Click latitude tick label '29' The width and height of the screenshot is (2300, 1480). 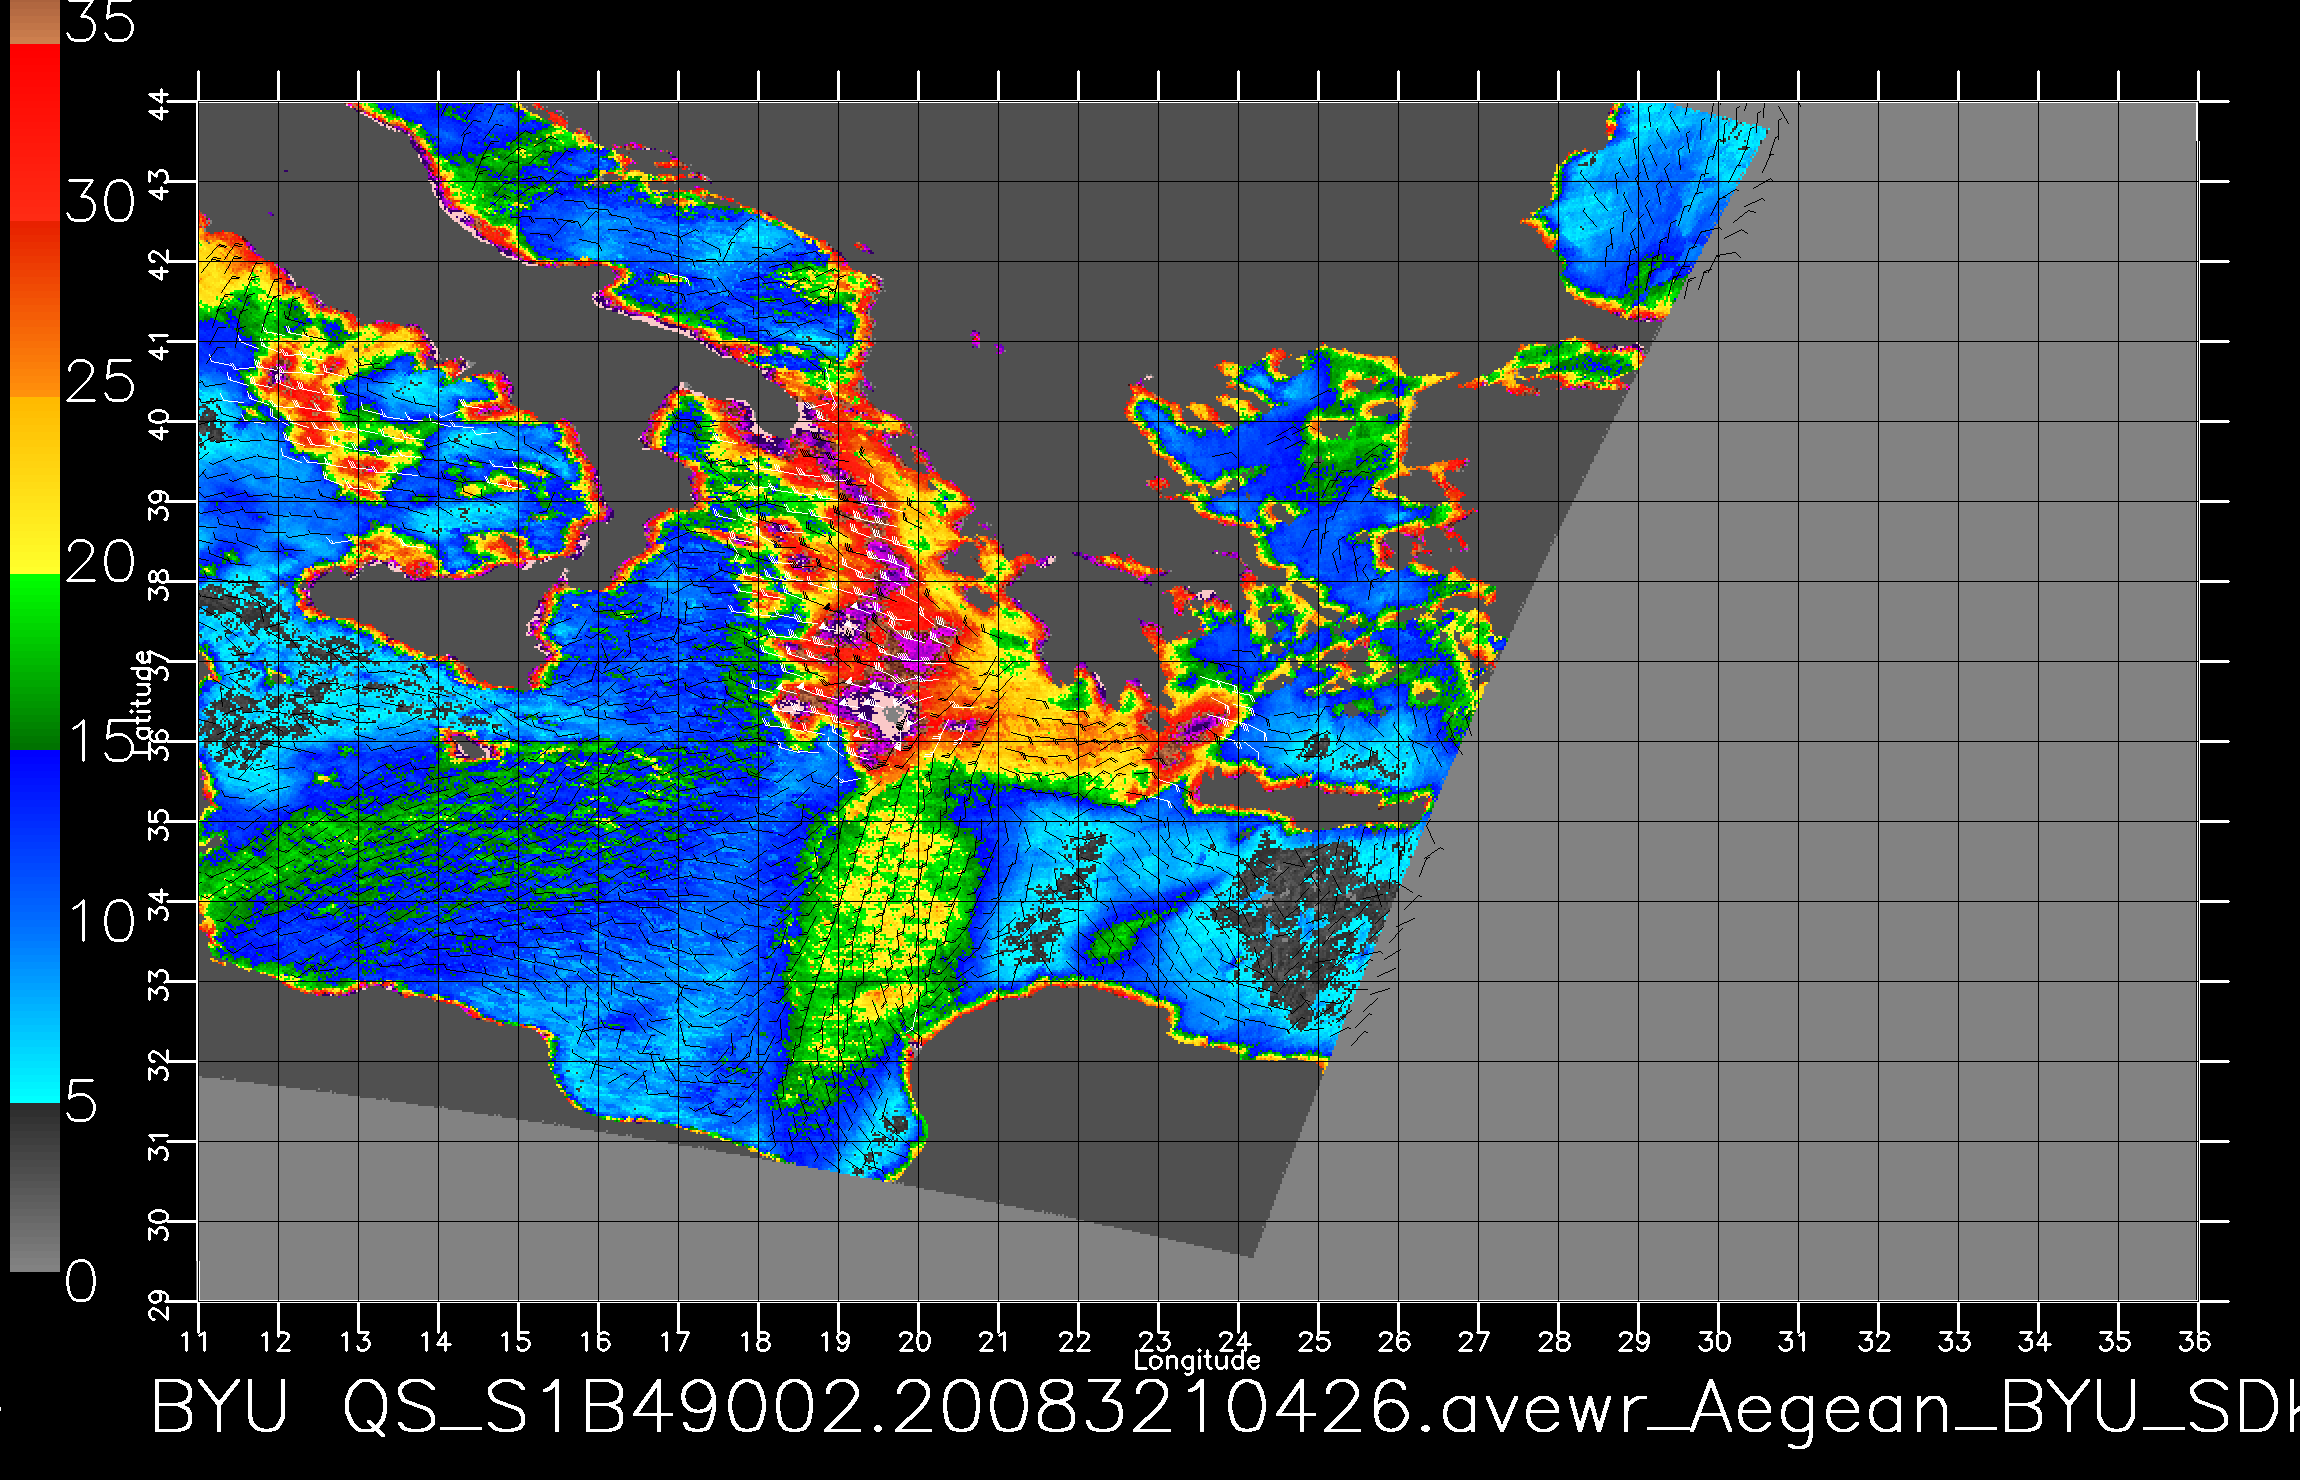pyautogui.click(x=160, y=1304)
